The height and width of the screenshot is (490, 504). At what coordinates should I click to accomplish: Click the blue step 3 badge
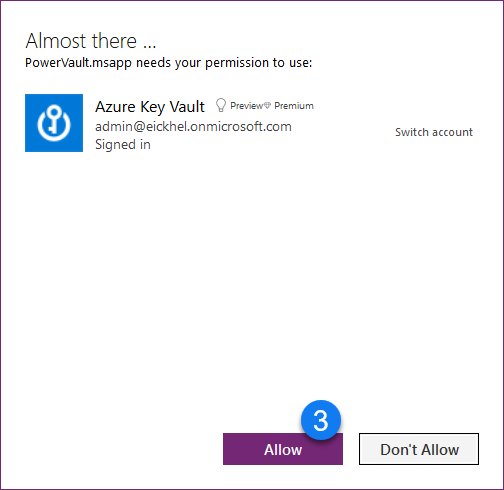321,420
